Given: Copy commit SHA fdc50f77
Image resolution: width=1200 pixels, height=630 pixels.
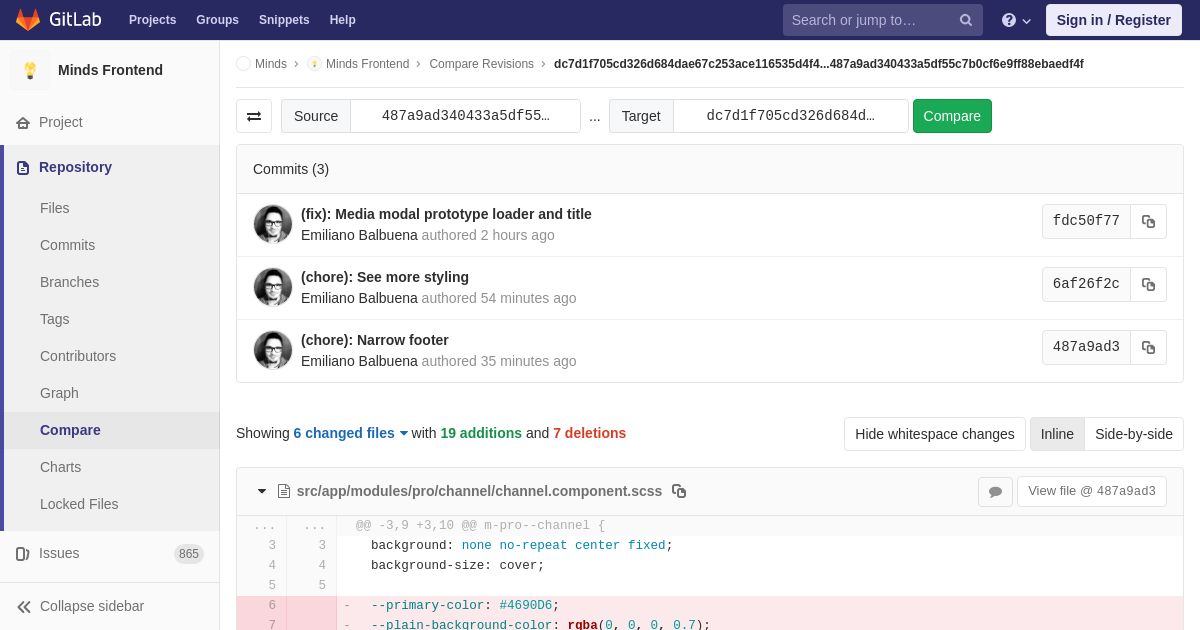Looking at the screenshot, I should click(x=1148, y=221).
